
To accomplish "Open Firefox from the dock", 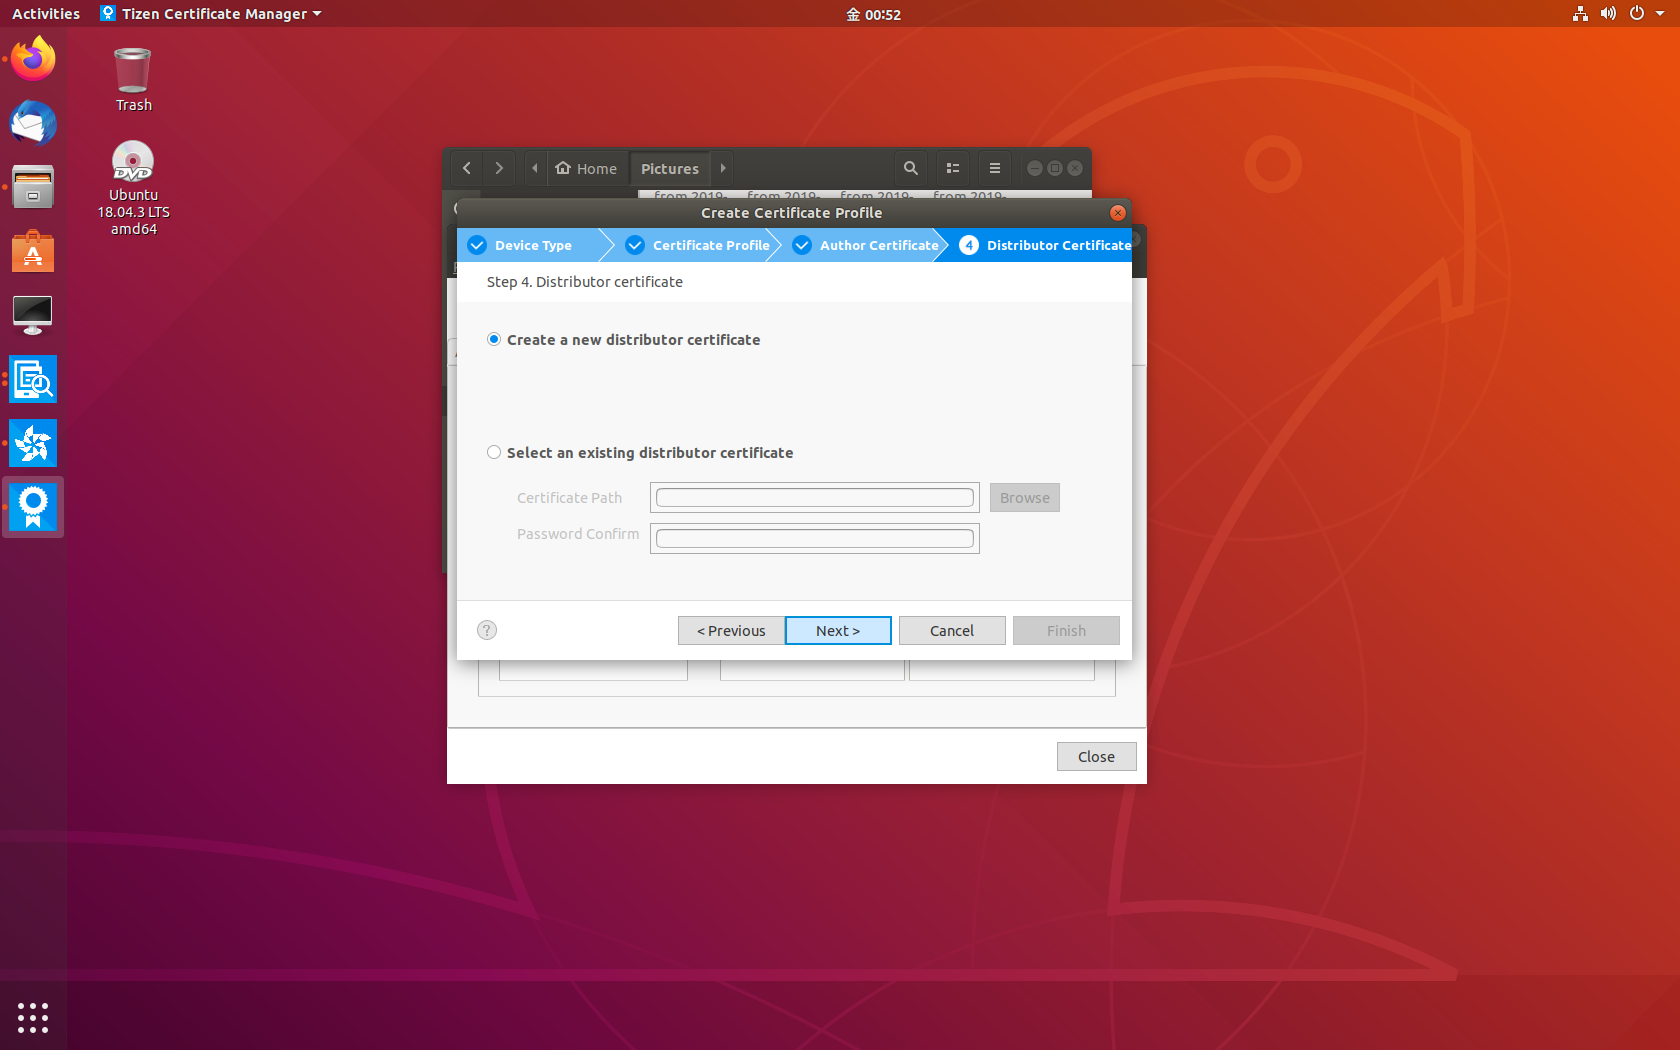I will pyautogui.click(x=33, y=59).
